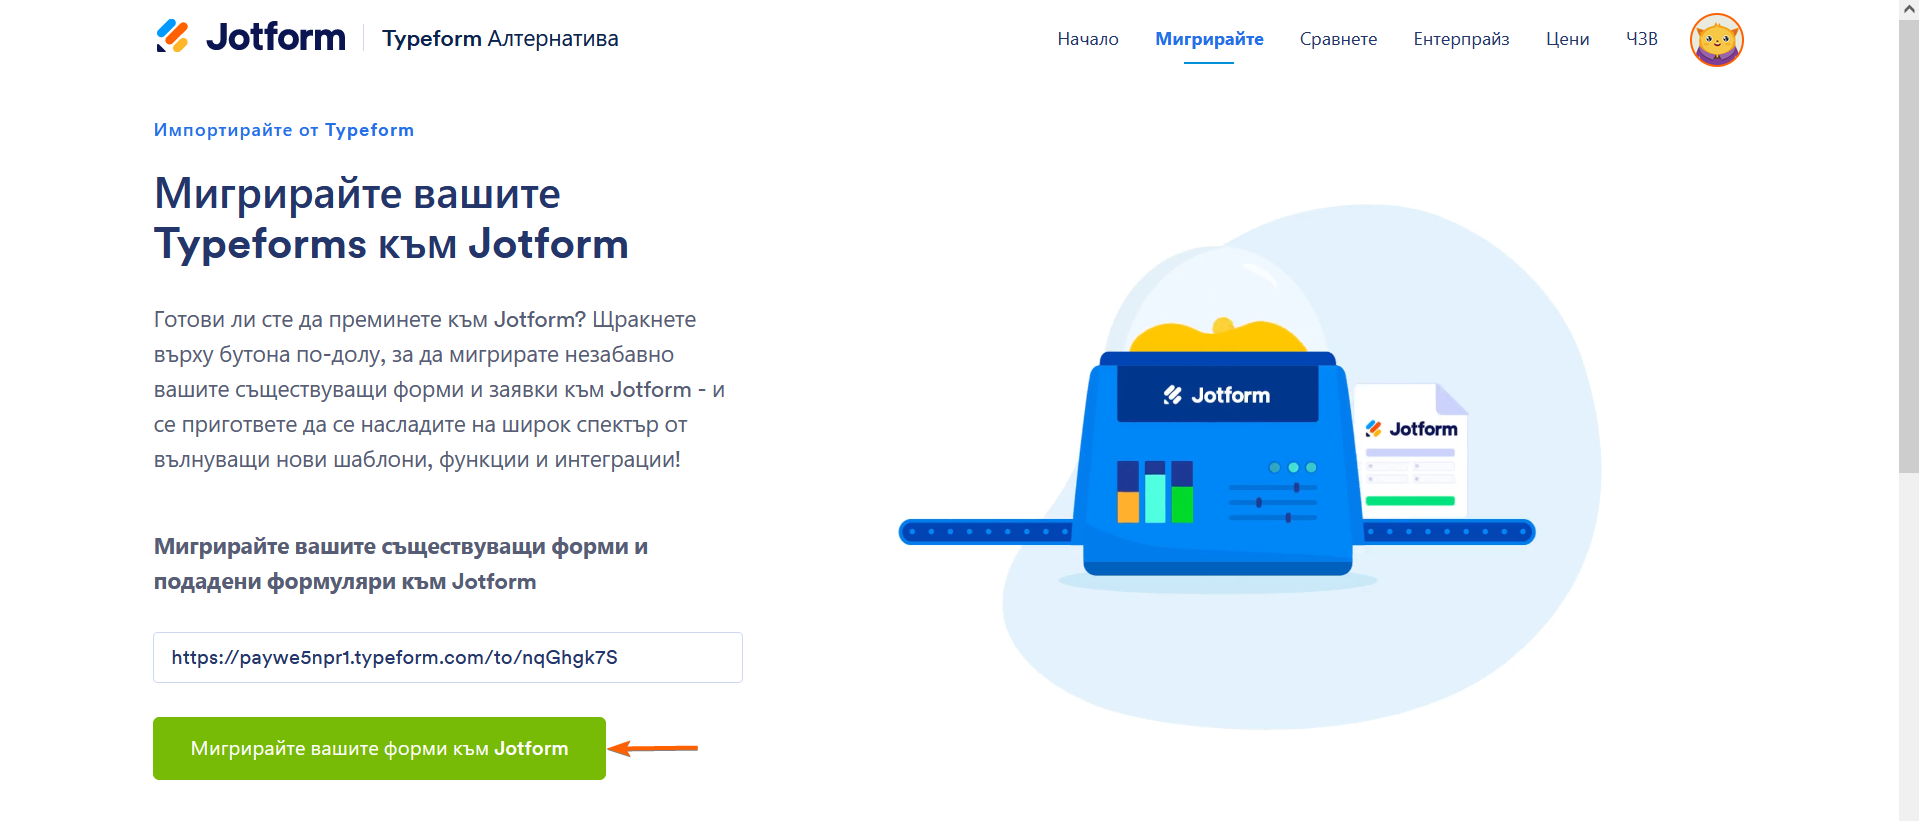Click the Импортирайте от Typeform label
Screen dimensions: 1919x821
click(284, 130)
